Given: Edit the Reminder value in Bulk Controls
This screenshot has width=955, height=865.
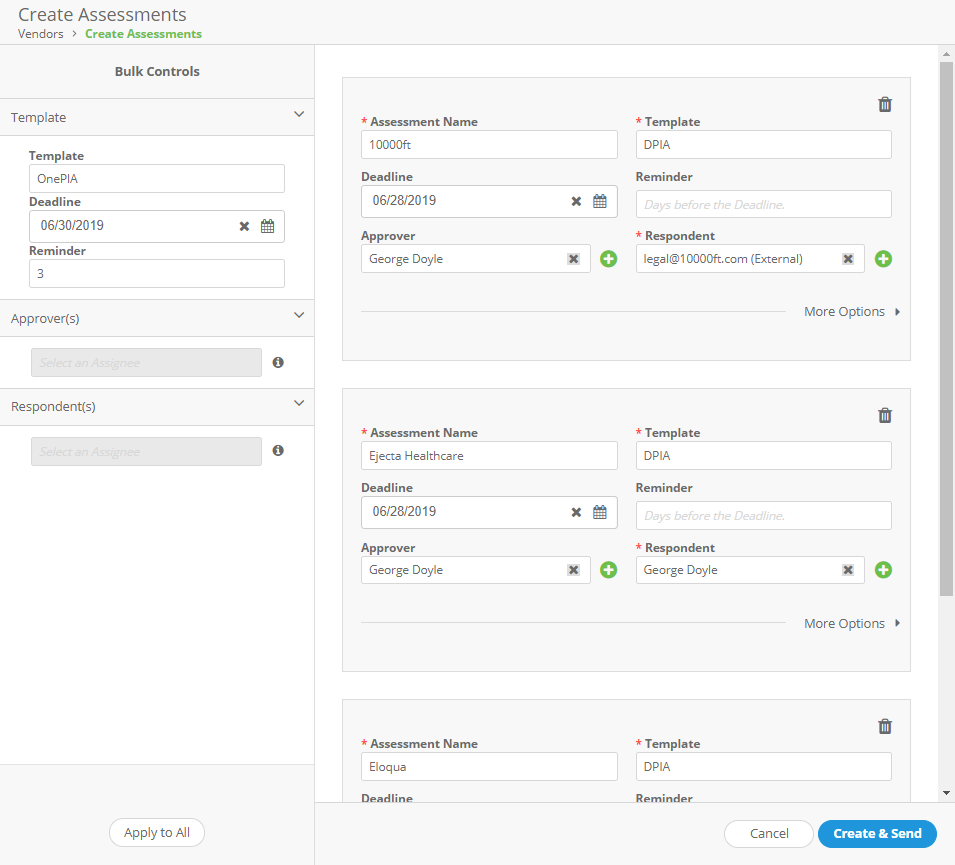Looking at the screenshot, I should 156,273.
